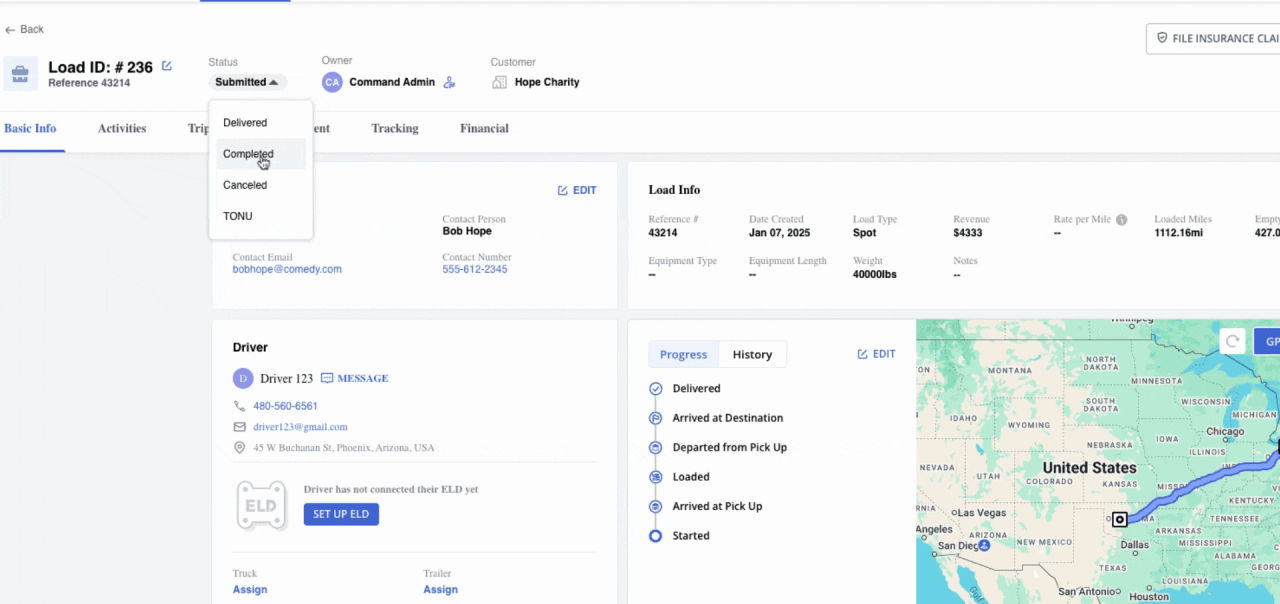
Task: Click the pencil icon beside Load ID
Action: pos(167,66)
